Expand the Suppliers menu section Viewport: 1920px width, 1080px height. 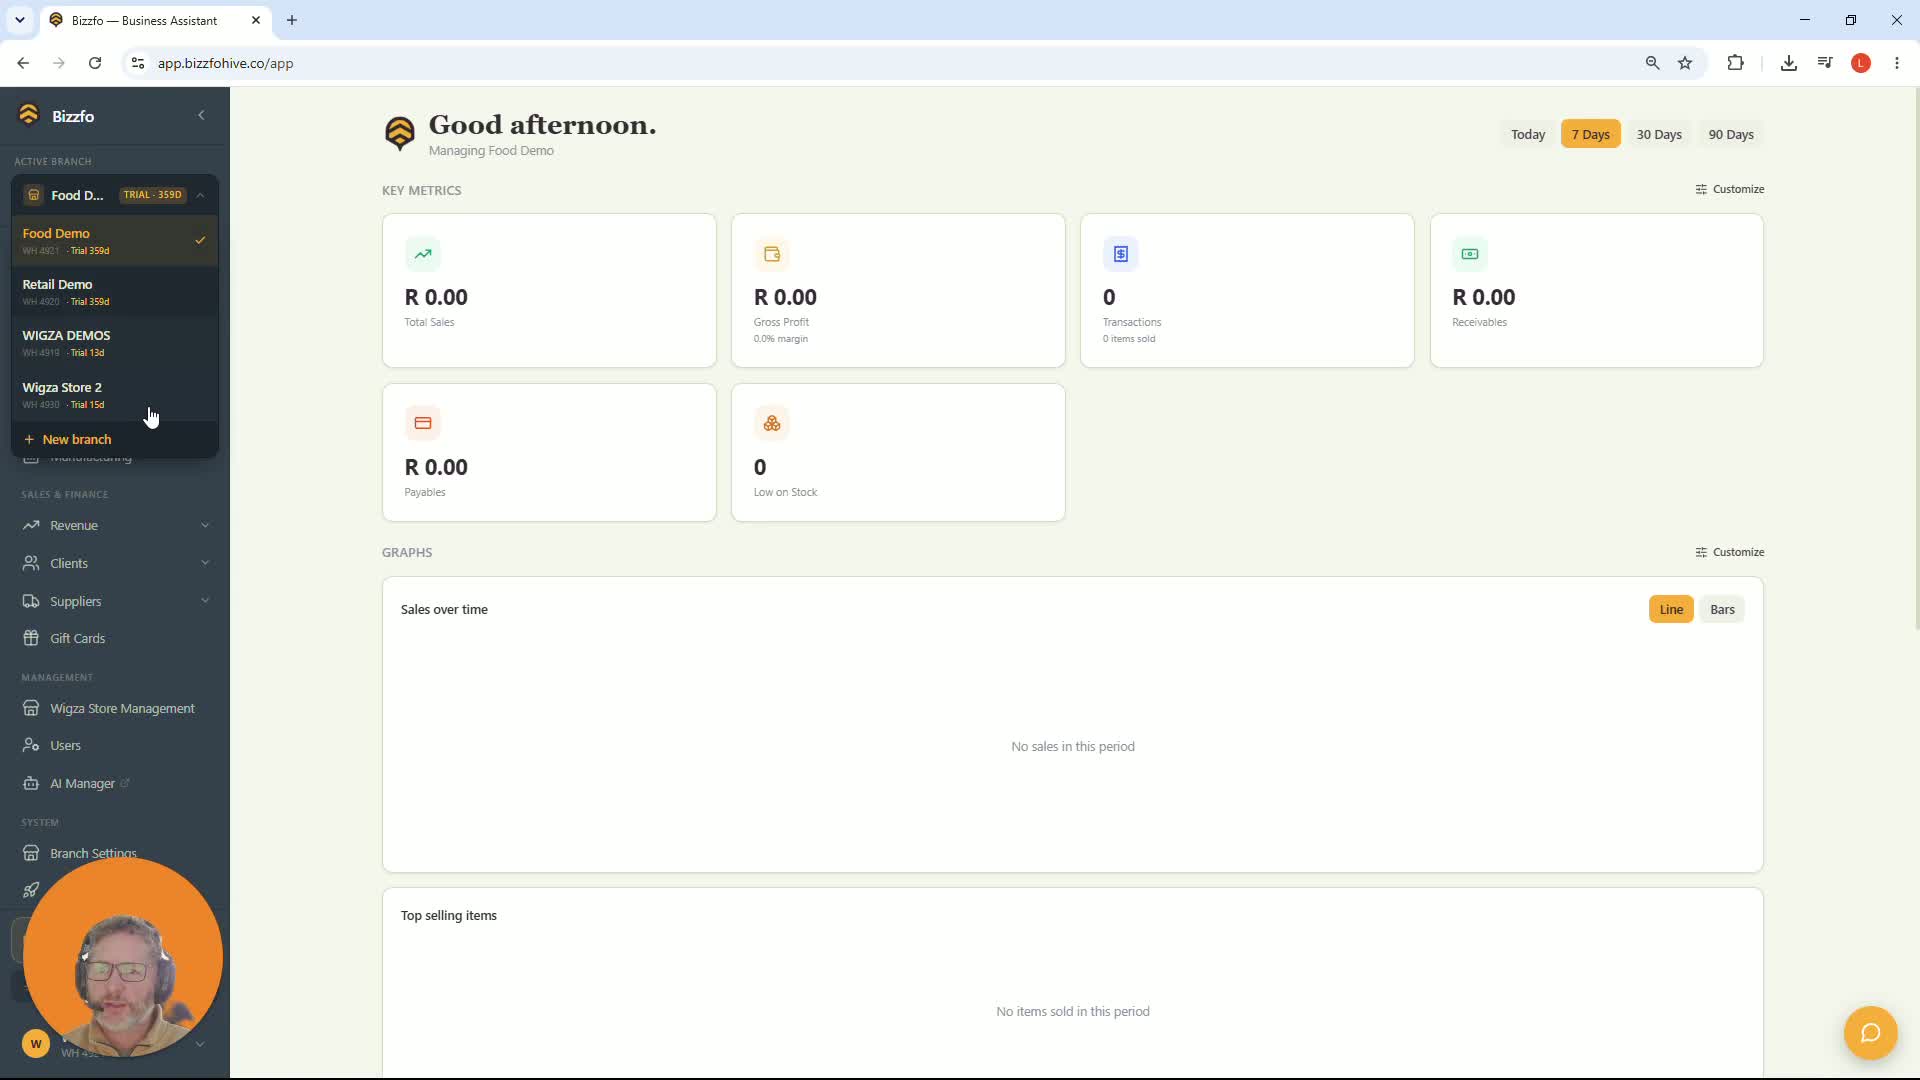[115, 602]
